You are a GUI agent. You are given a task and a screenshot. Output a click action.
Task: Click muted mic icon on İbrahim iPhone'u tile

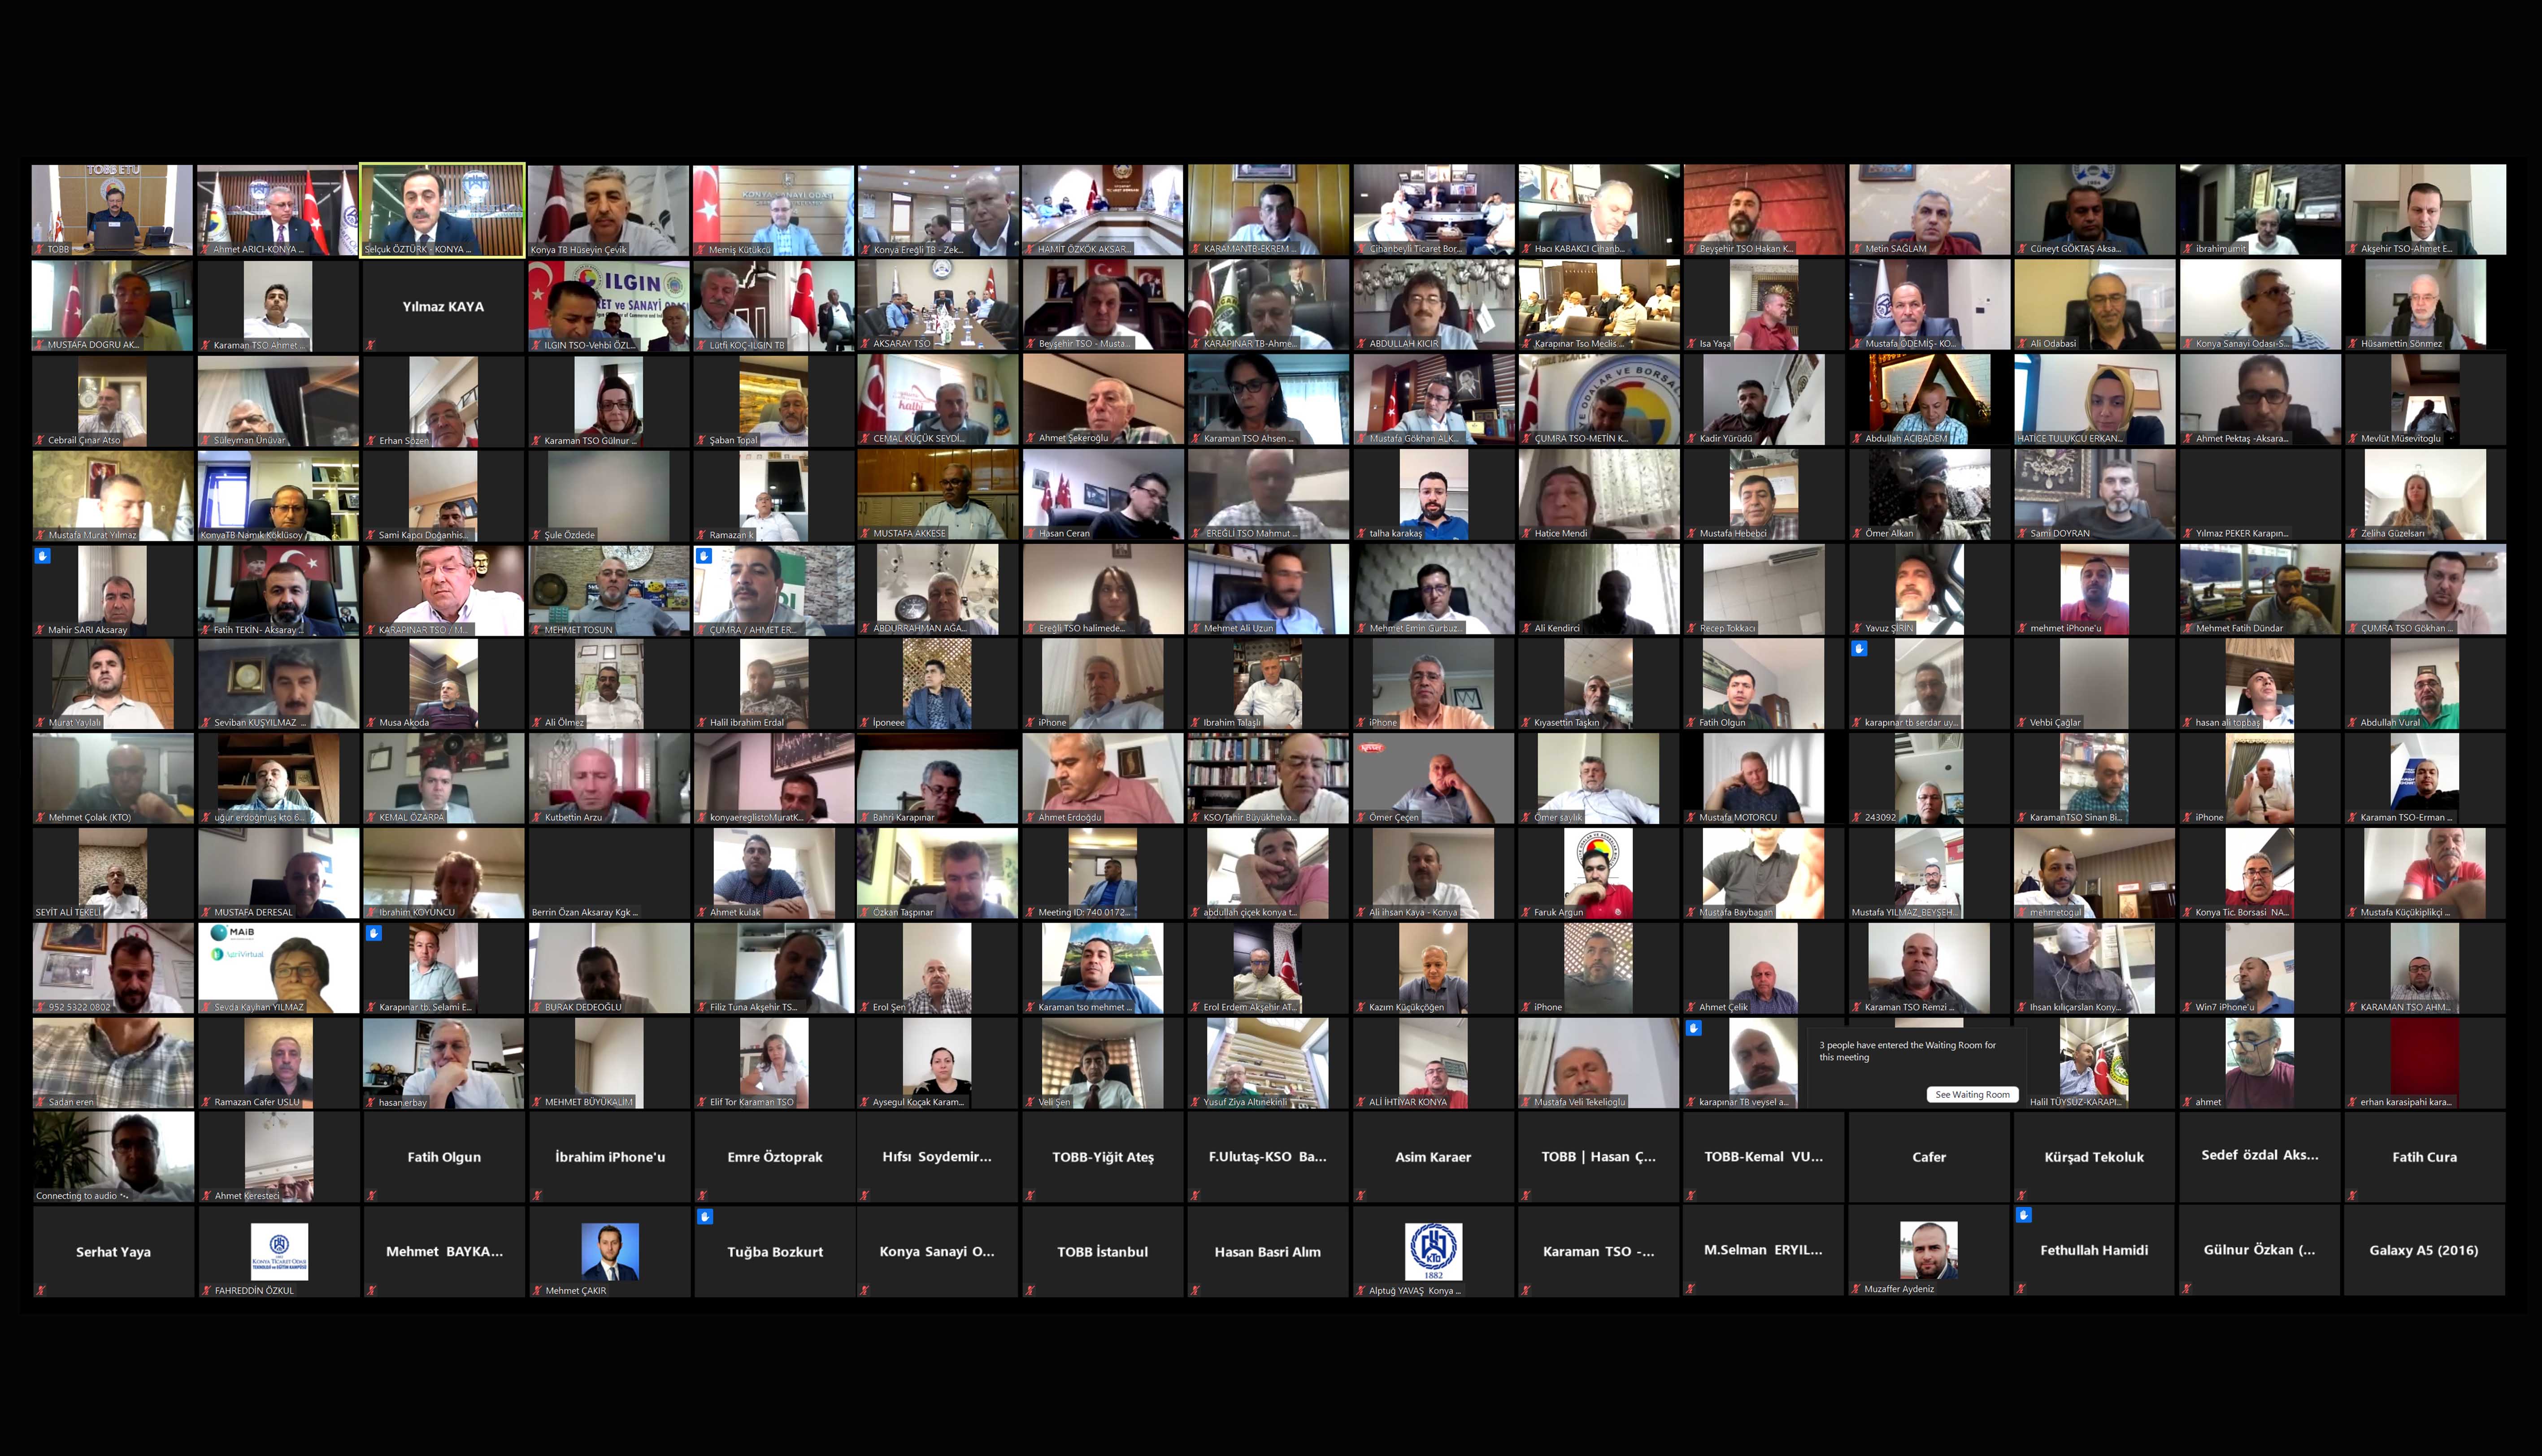tap(537, 1195)
